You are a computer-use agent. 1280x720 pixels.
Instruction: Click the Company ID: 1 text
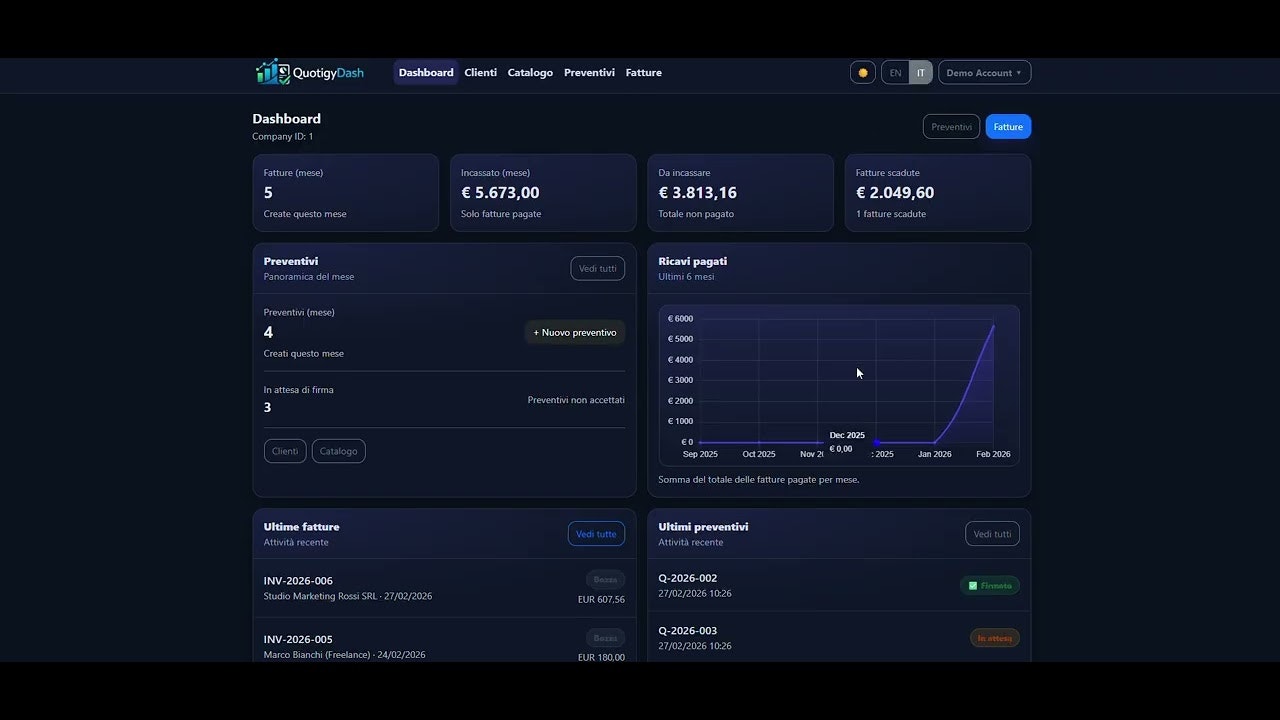tap(283, 136)
